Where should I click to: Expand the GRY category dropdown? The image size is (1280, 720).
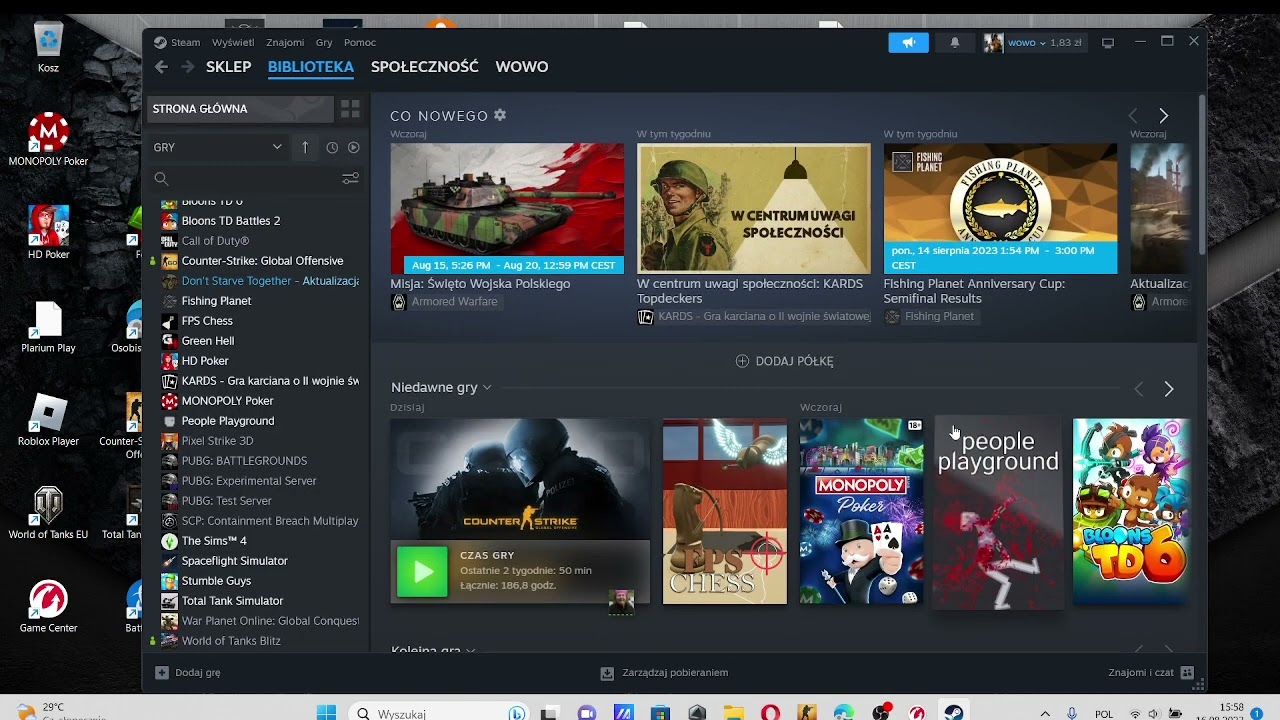[x=217, y=147]
